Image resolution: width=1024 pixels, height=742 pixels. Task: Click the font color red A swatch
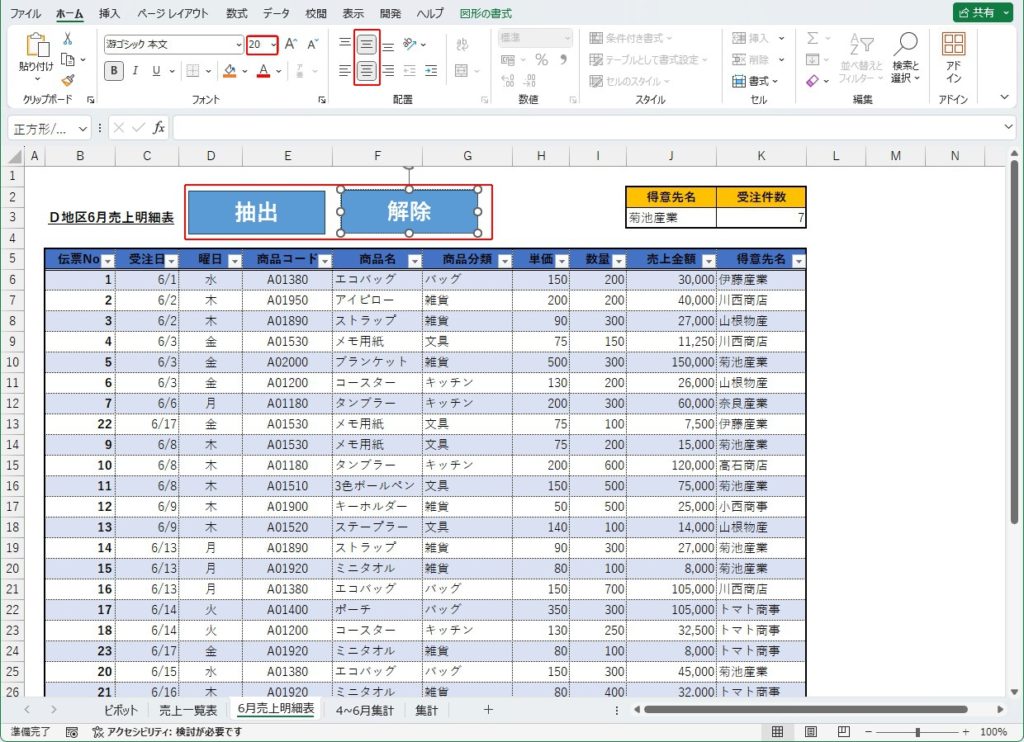pos(263,71)
